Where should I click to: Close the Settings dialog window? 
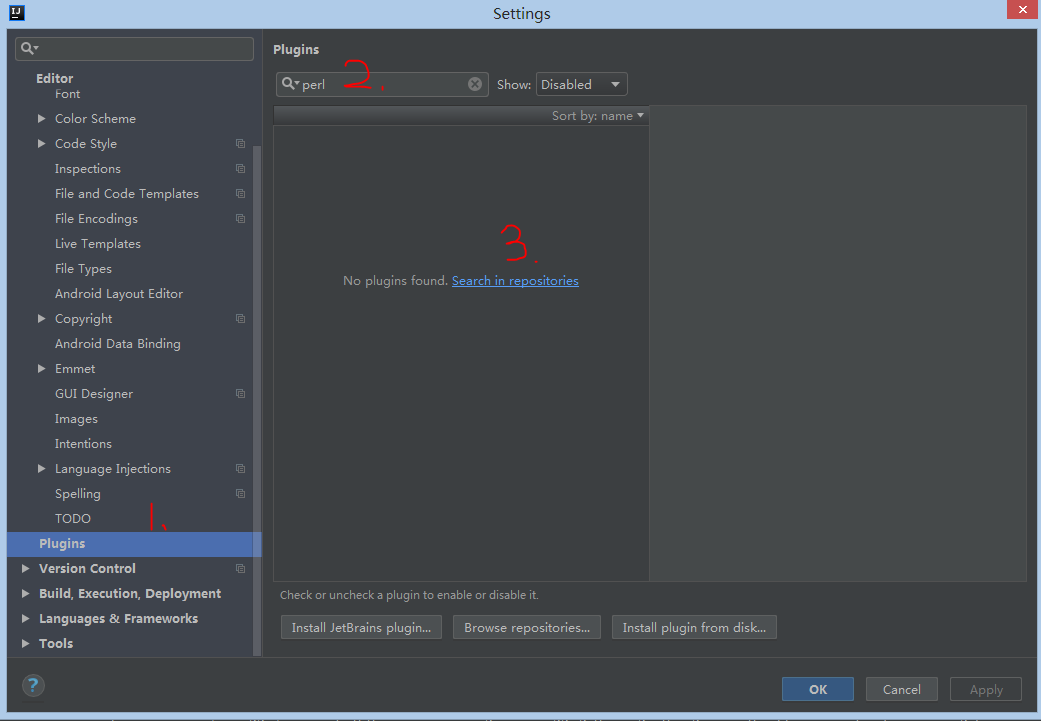coord(1022,9)
